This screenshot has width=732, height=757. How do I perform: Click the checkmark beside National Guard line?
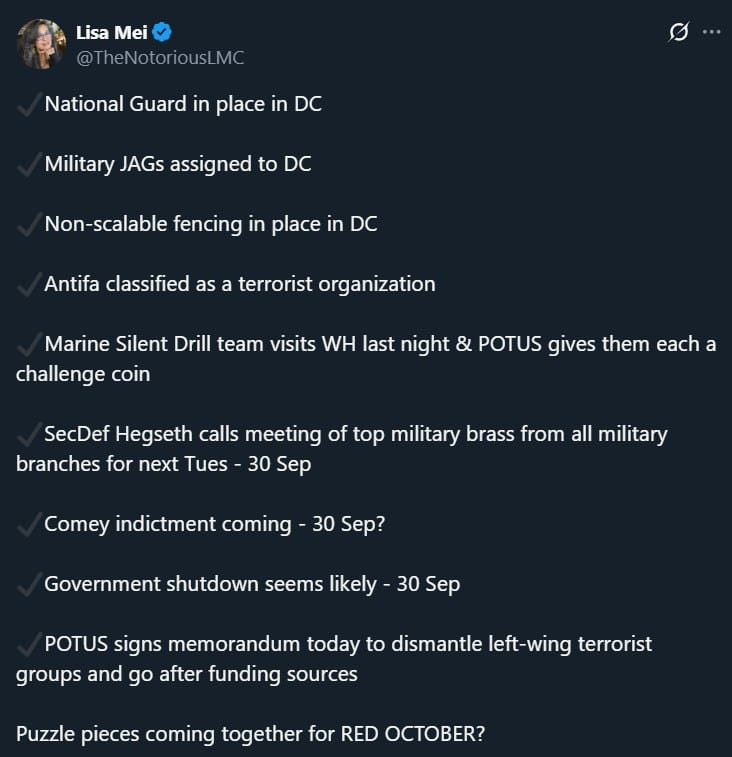point(29,104)
